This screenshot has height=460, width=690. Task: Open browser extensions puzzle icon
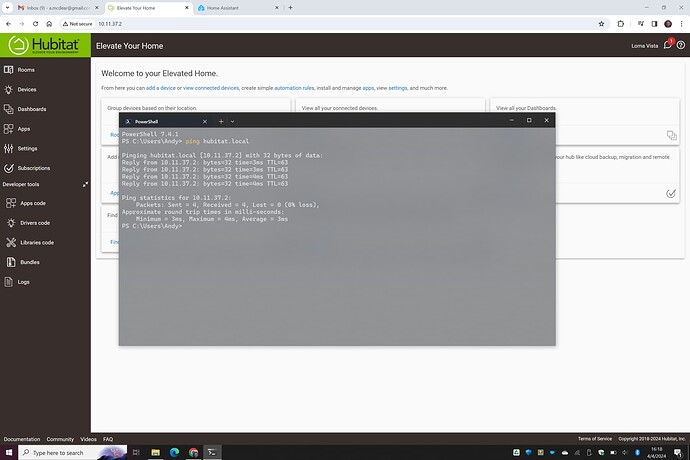620,24
